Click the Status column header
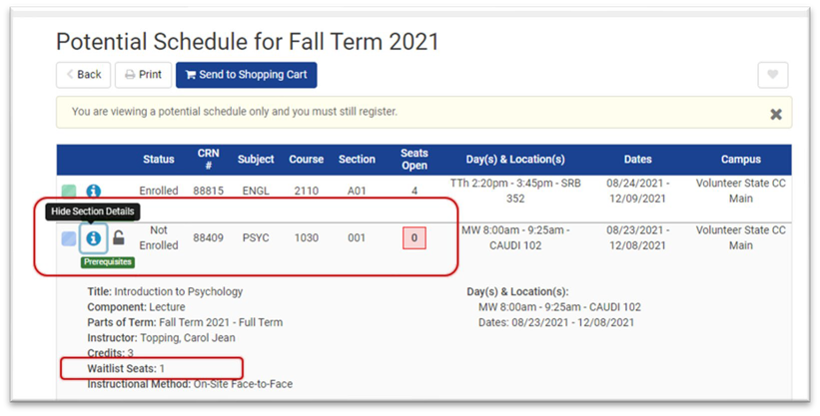This screenshot has height=416, width=820. [x=158, y=159]
